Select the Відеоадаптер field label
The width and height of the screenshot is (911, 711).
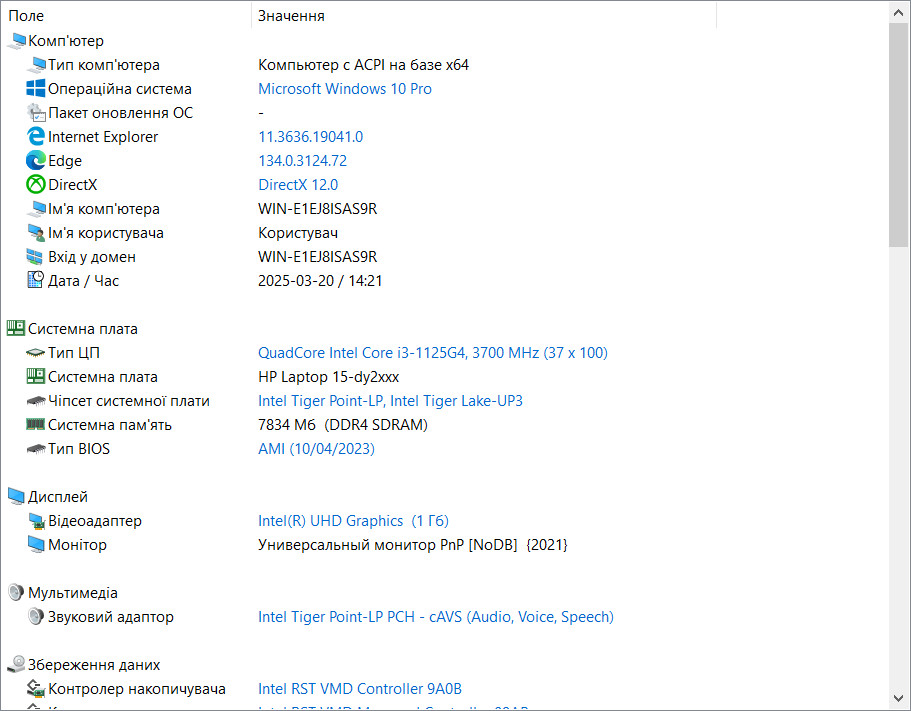pyautogui.click(x=95, y=521)
